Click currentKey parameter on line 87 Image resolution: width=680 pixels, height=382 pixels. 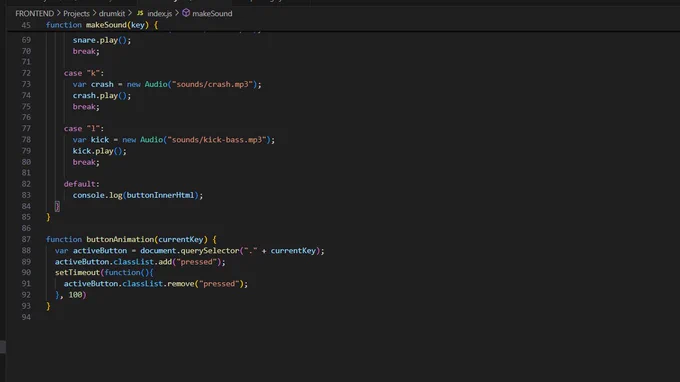coord(180,239)
